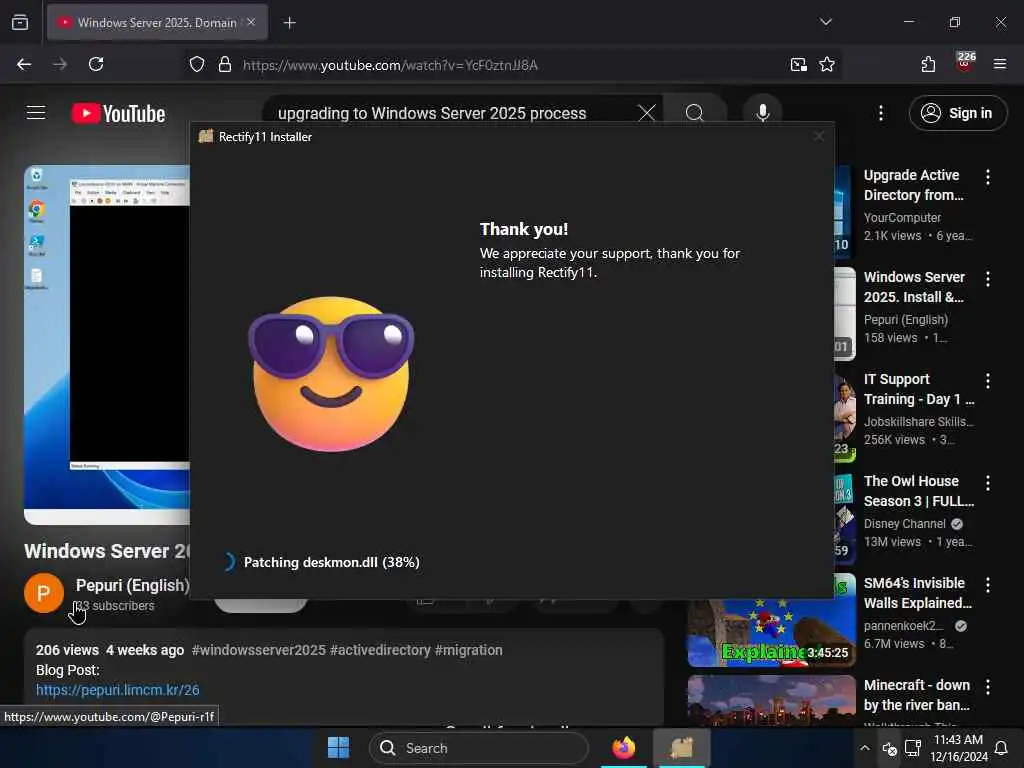This screenshot has height=768, width=1024.
Task: Open IT Support Training Day 1 video
Action: tap(918, 389)
